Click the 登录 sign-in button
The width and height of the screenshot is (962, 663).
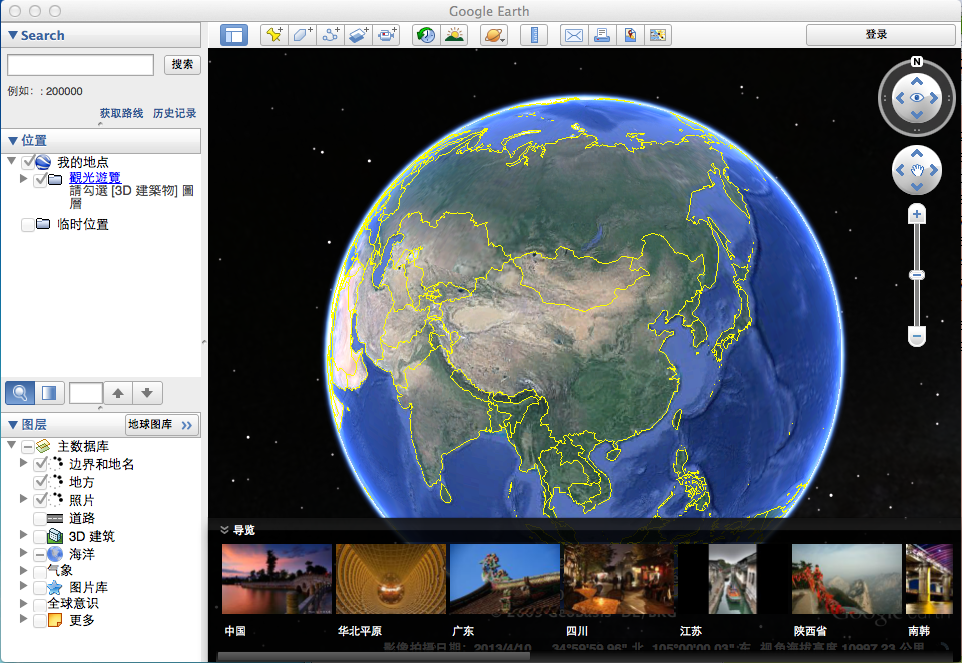880,34
